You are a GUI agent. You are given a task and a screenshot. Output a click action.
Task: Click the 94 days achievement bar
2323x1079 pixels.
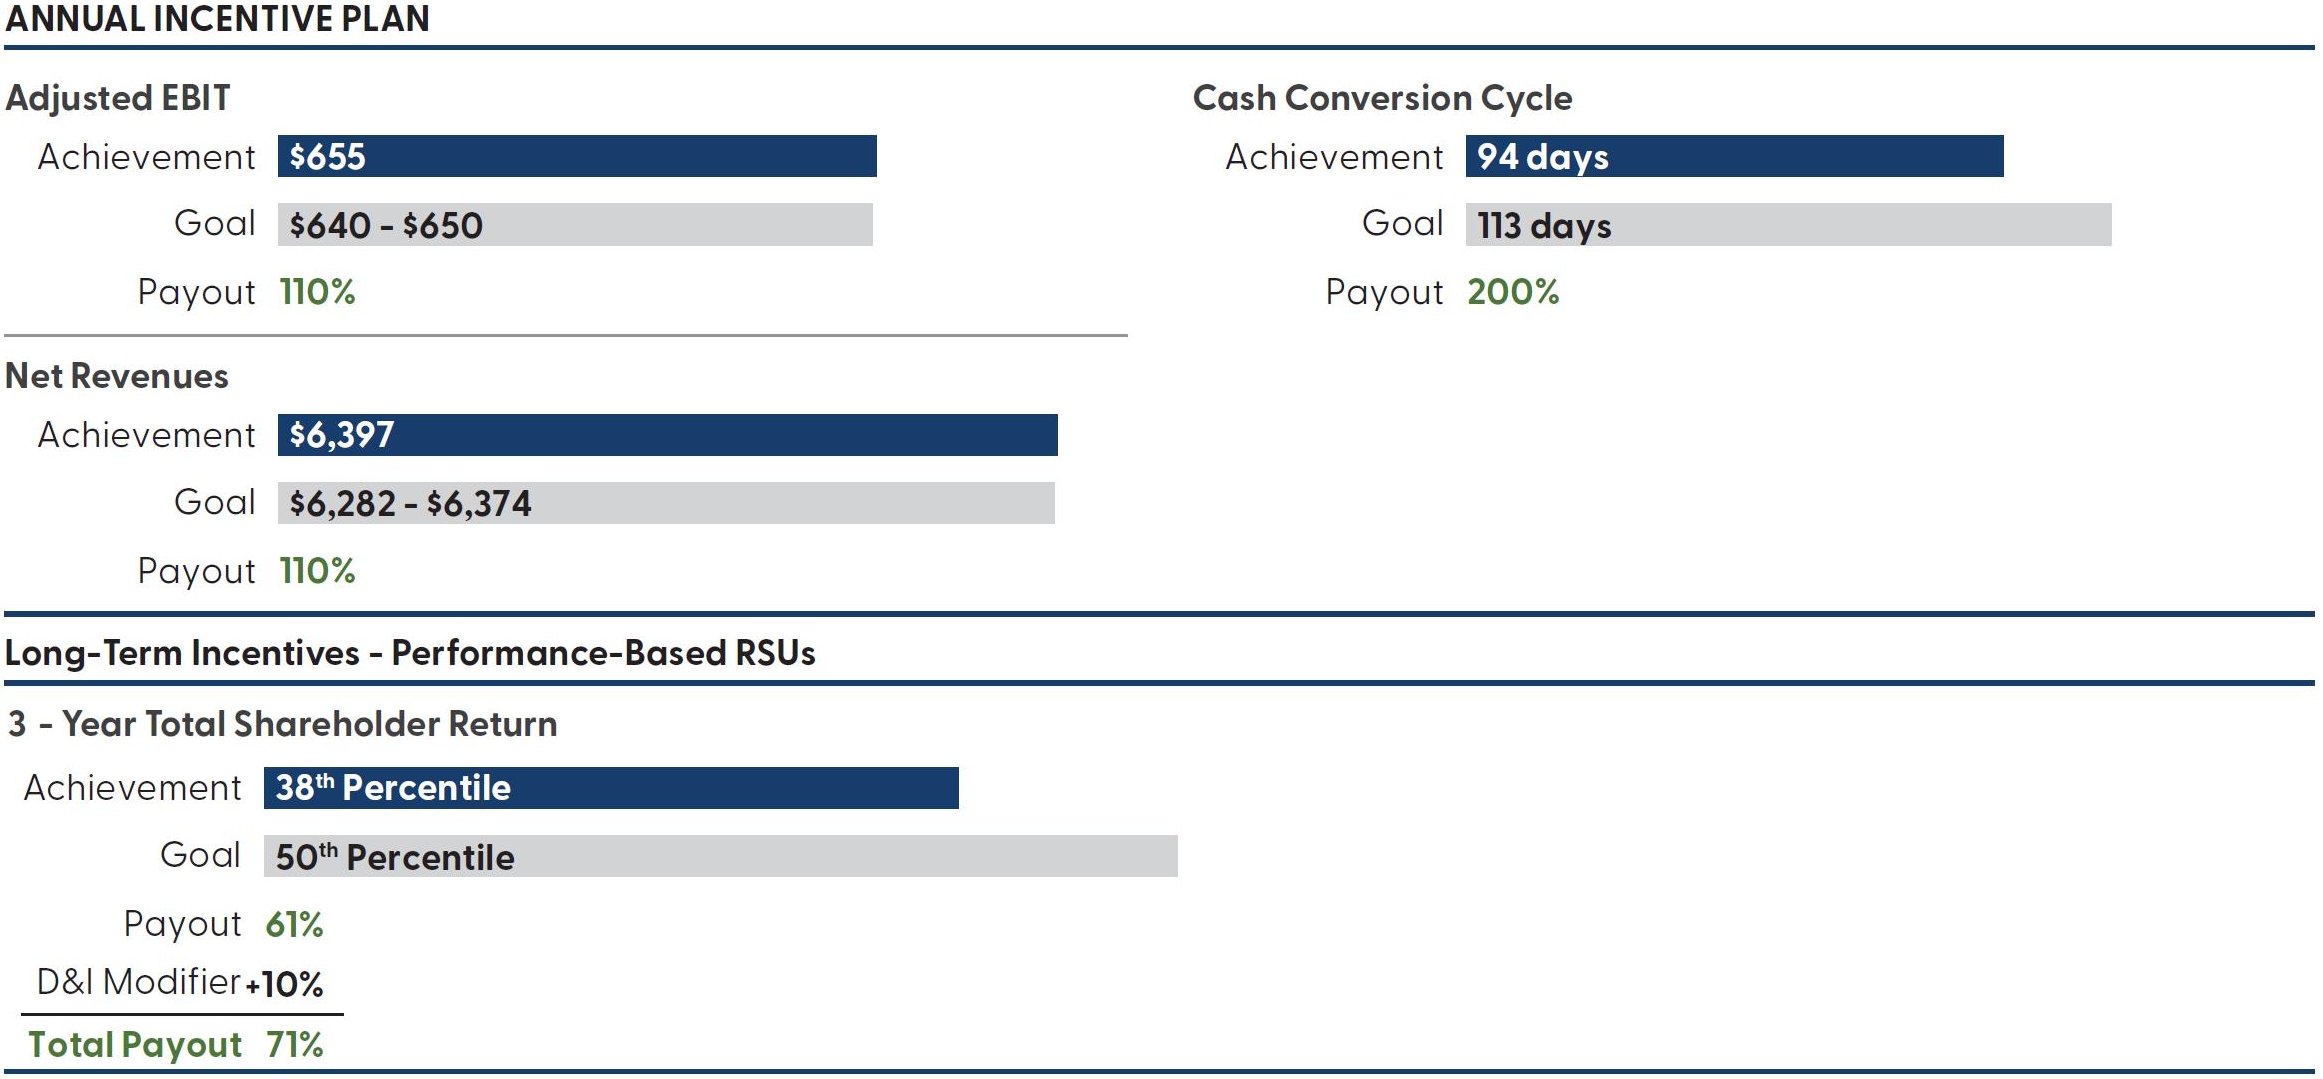click(1733, 156)
